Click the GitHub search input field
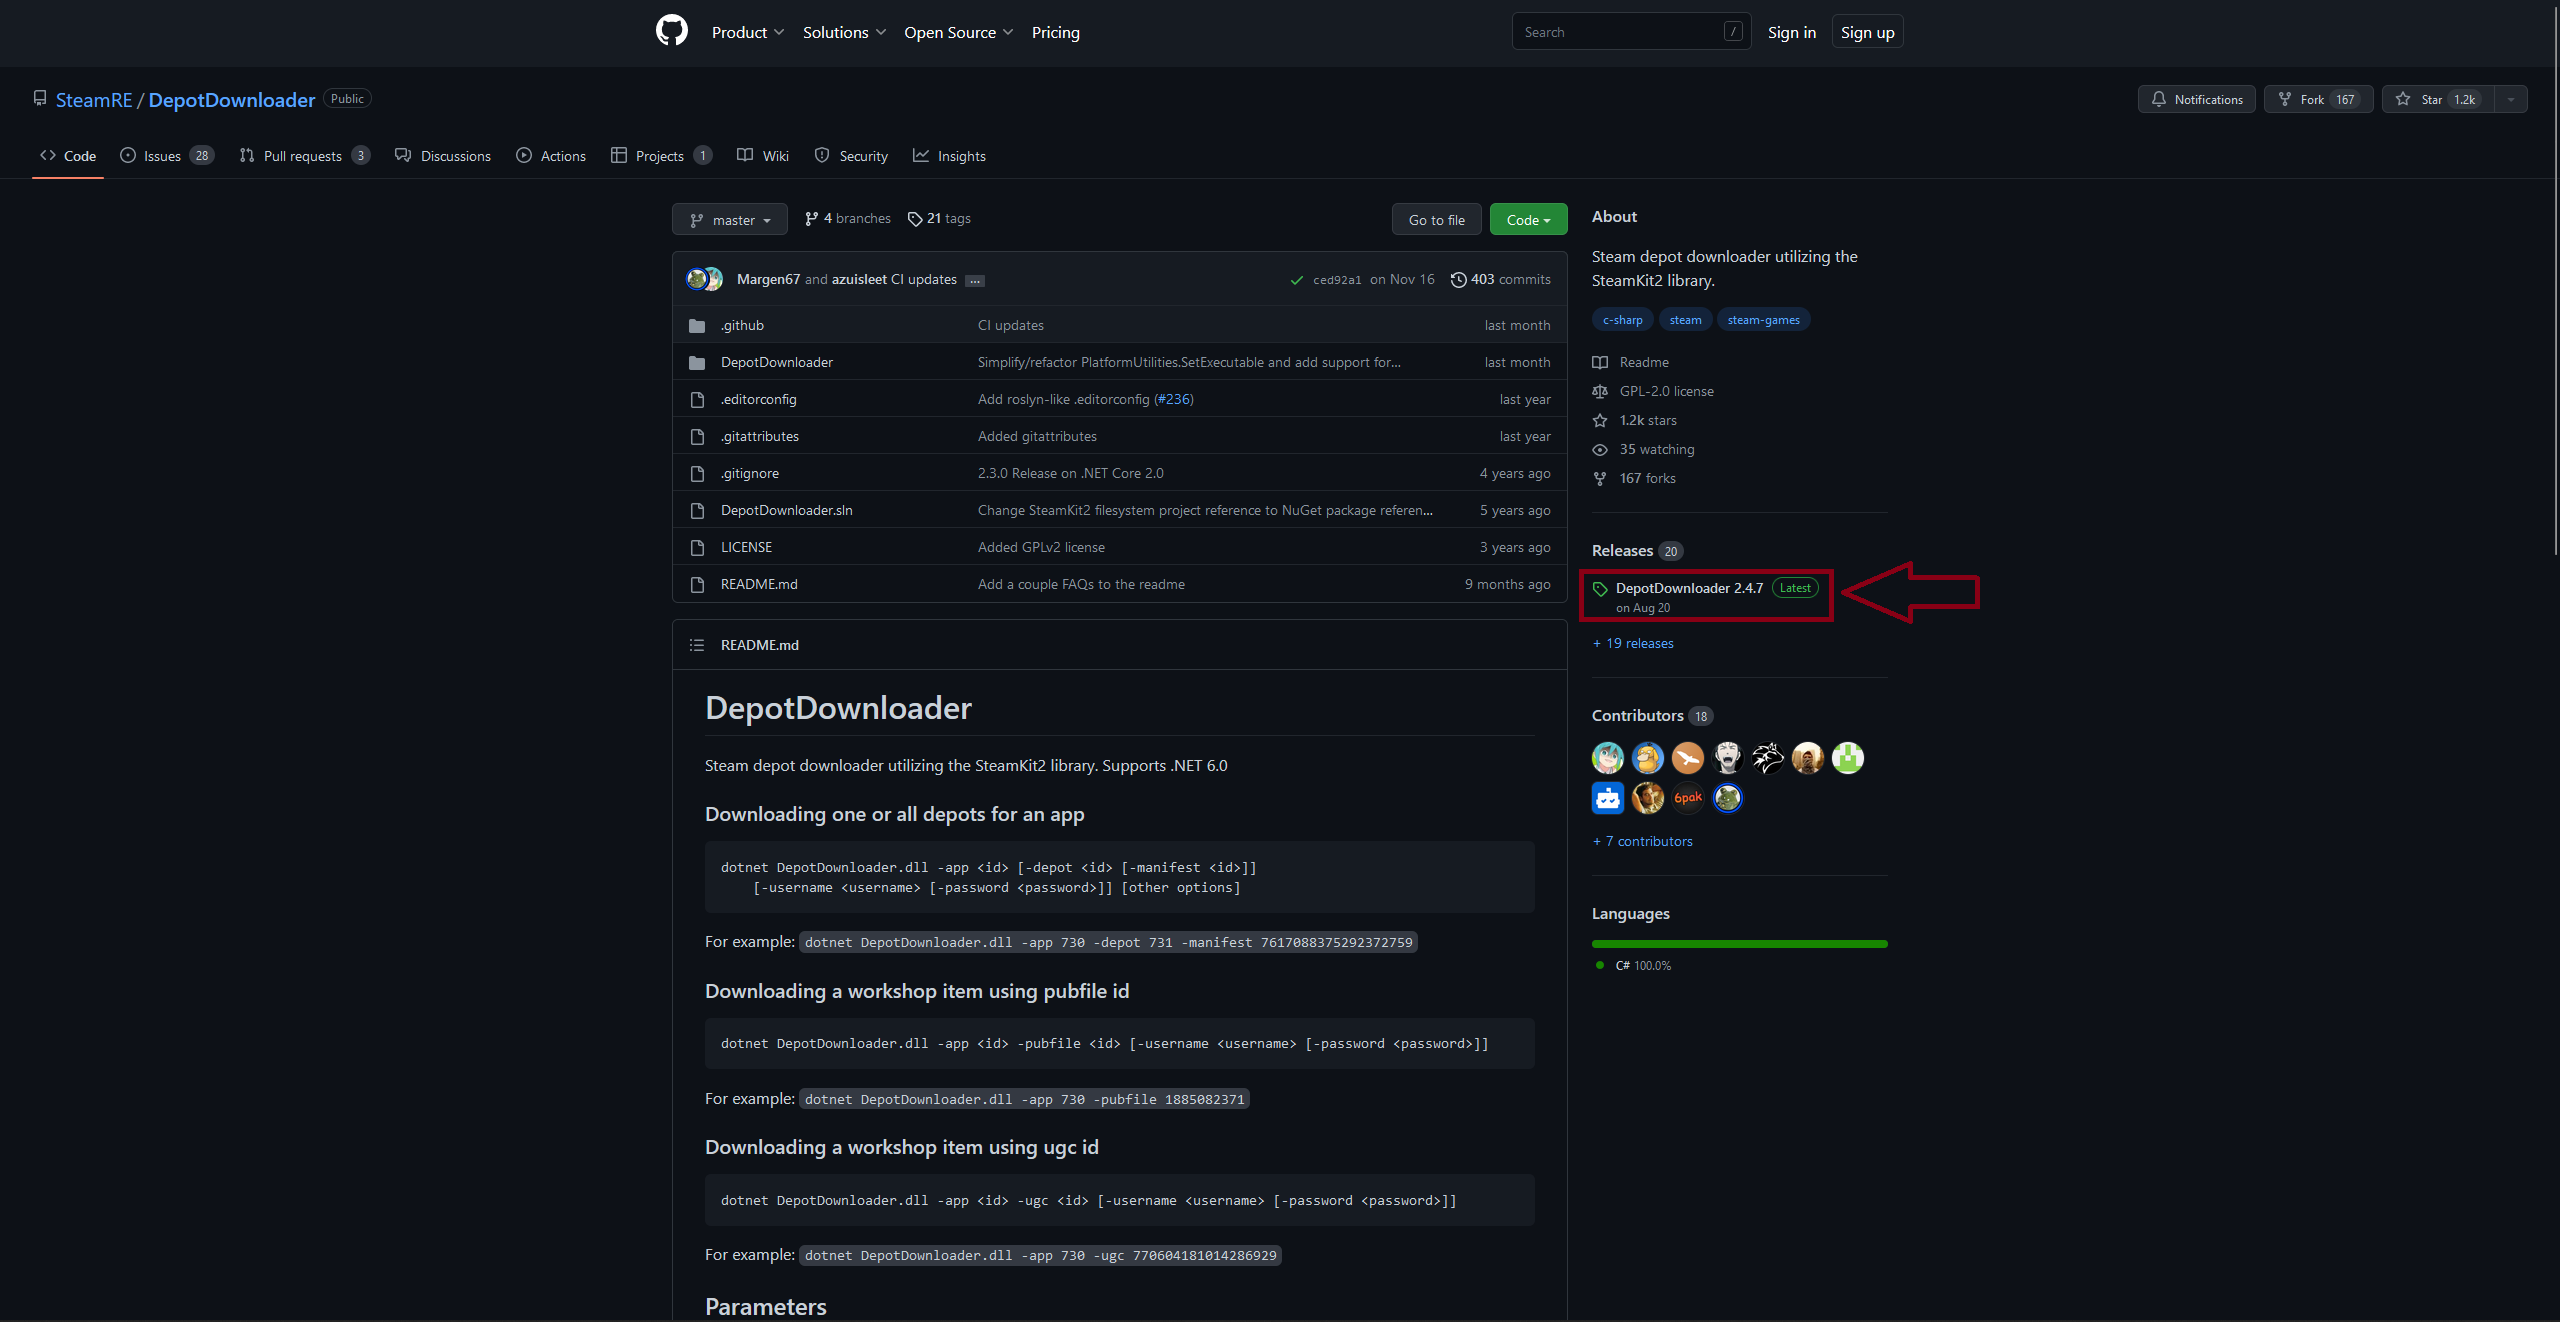2560x1322 pixels. click(1620, 32)
